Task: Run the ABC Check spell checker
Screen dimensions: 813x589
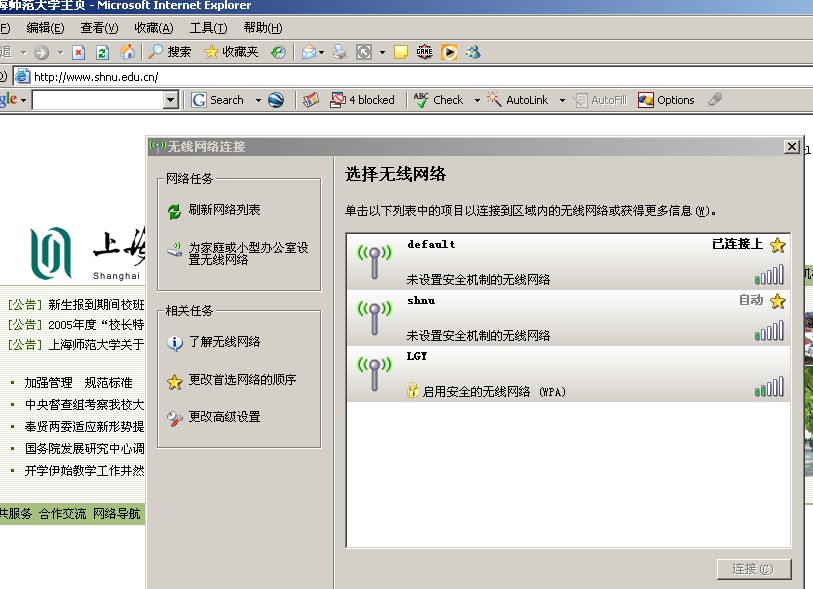Action: pos(438,100)
